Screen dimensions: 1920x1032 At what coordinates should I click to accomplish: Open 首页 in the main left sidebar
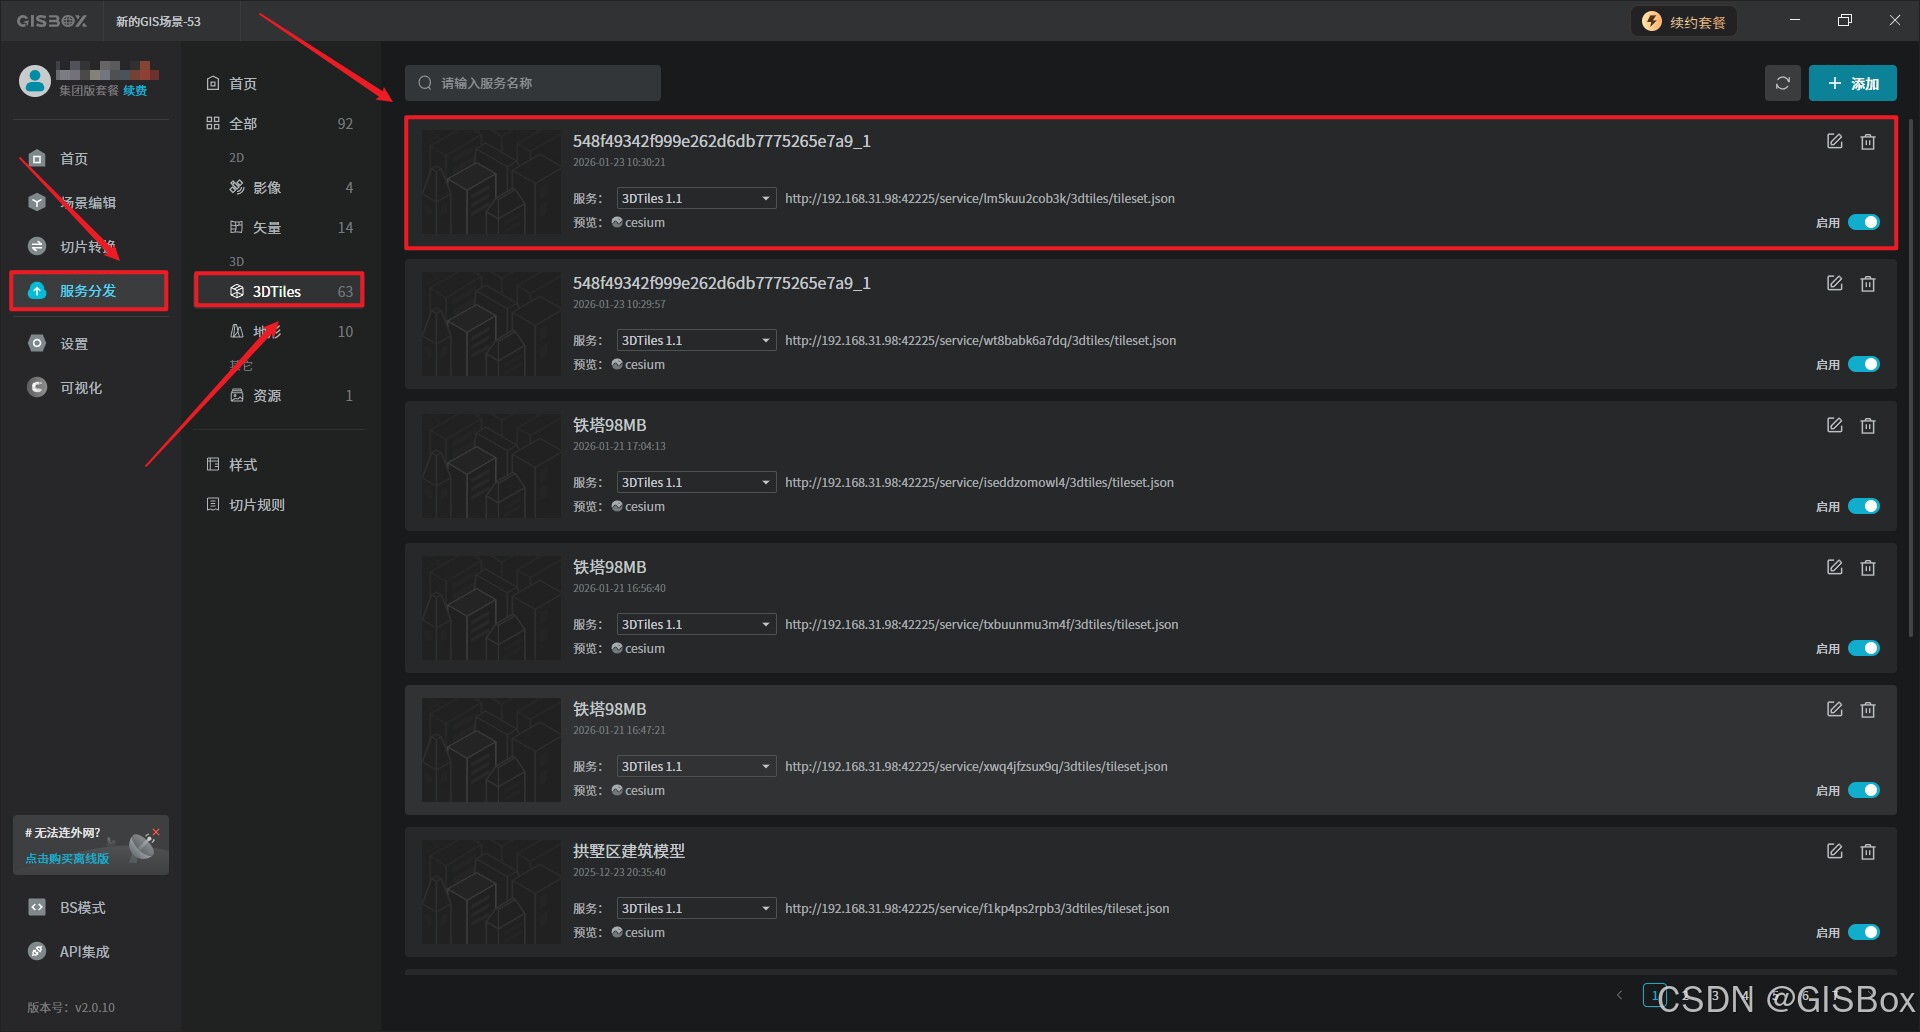coord(73,158)
